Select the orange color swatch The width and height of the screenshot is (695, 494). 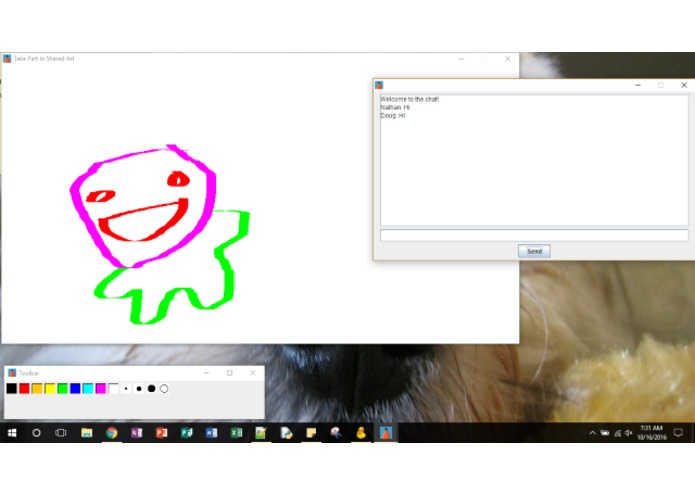pyautogui.click(x=37, y=389)
